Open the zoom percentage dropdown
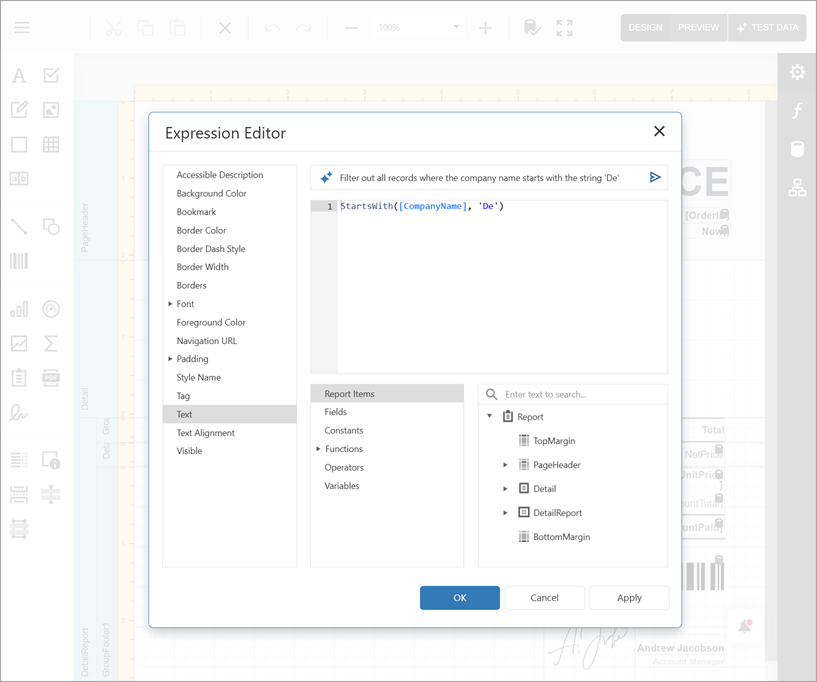 point(455,27)
